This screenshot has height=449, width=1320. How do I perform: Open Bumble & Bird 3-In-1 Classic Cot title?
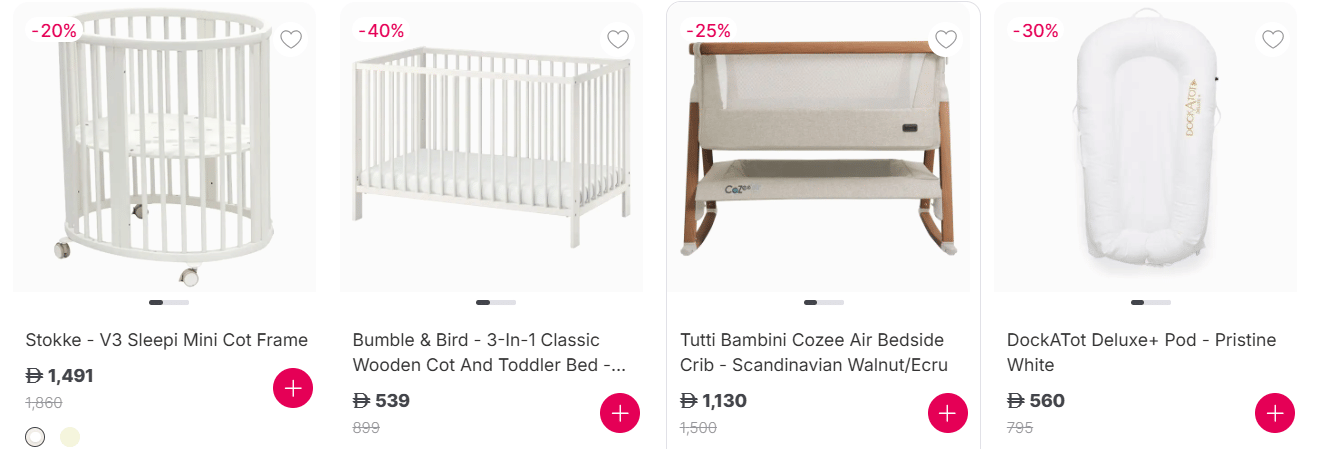click(x=490, y=352)
